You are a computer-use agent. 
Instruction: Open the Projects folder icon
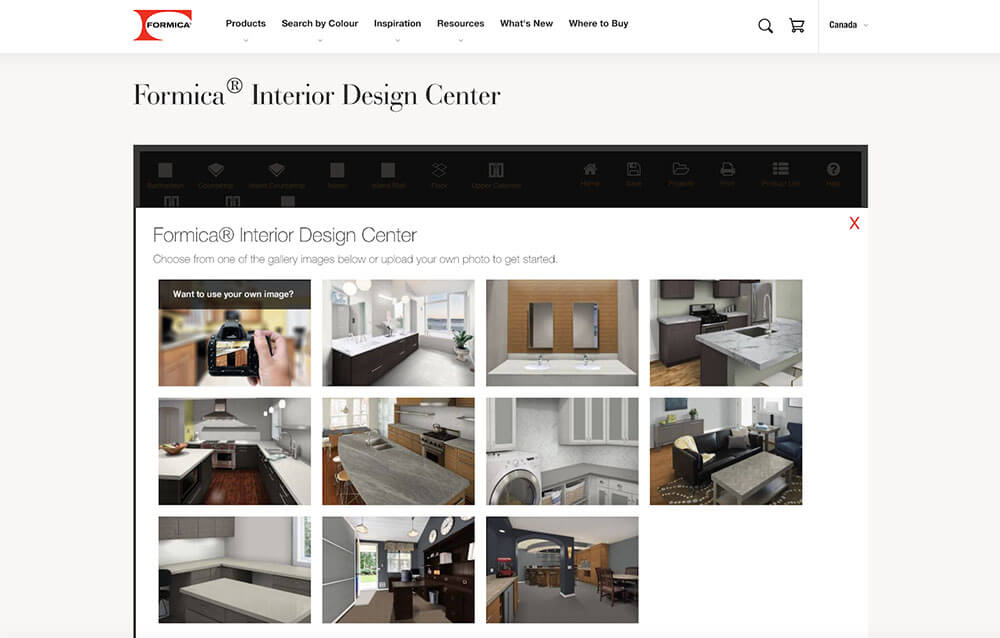(681, 172)
